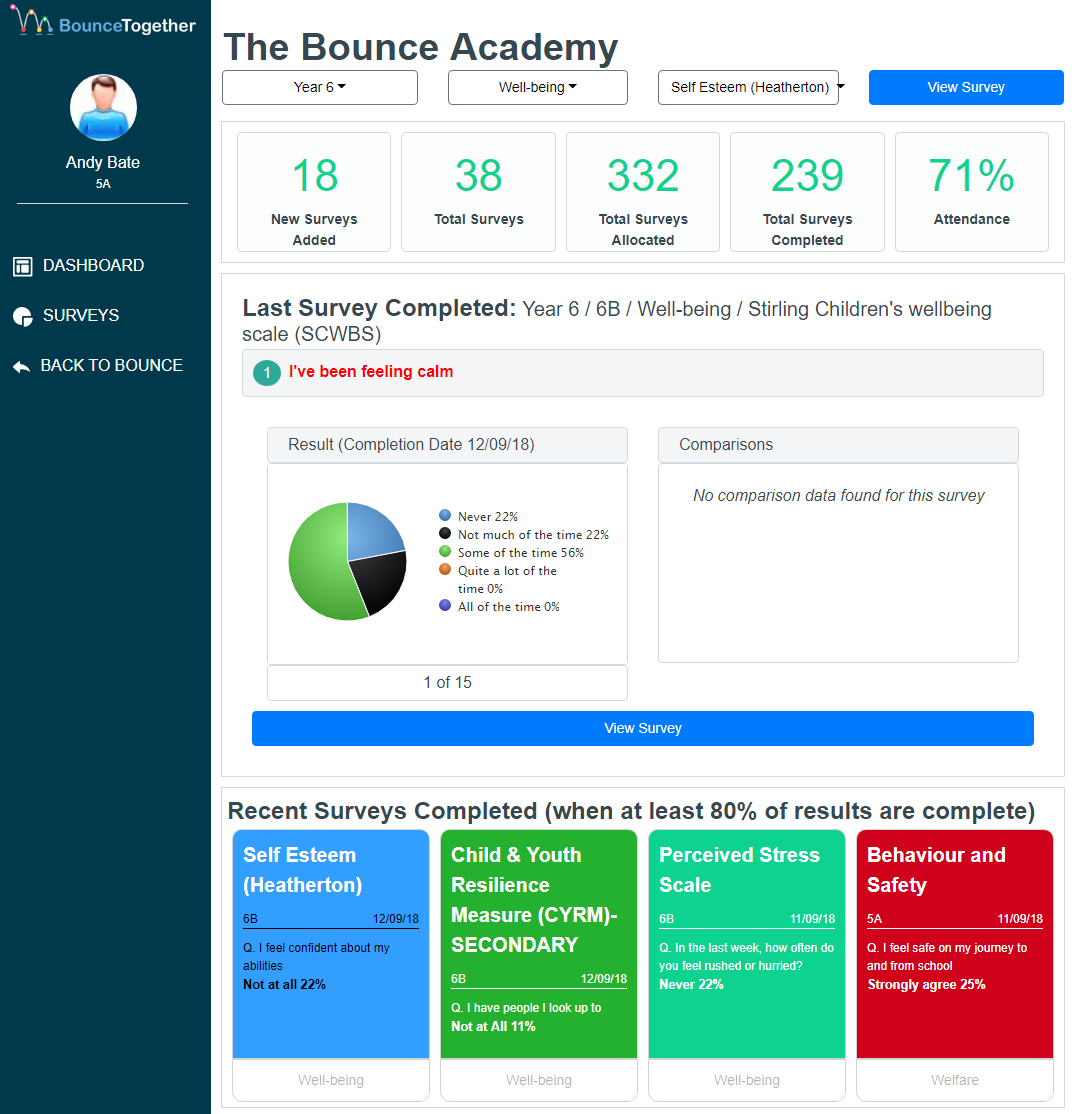This screenshot has width=1075, height=1114.
Task: Click The Bounce Academy heading
Action: [x=421, y=47]
